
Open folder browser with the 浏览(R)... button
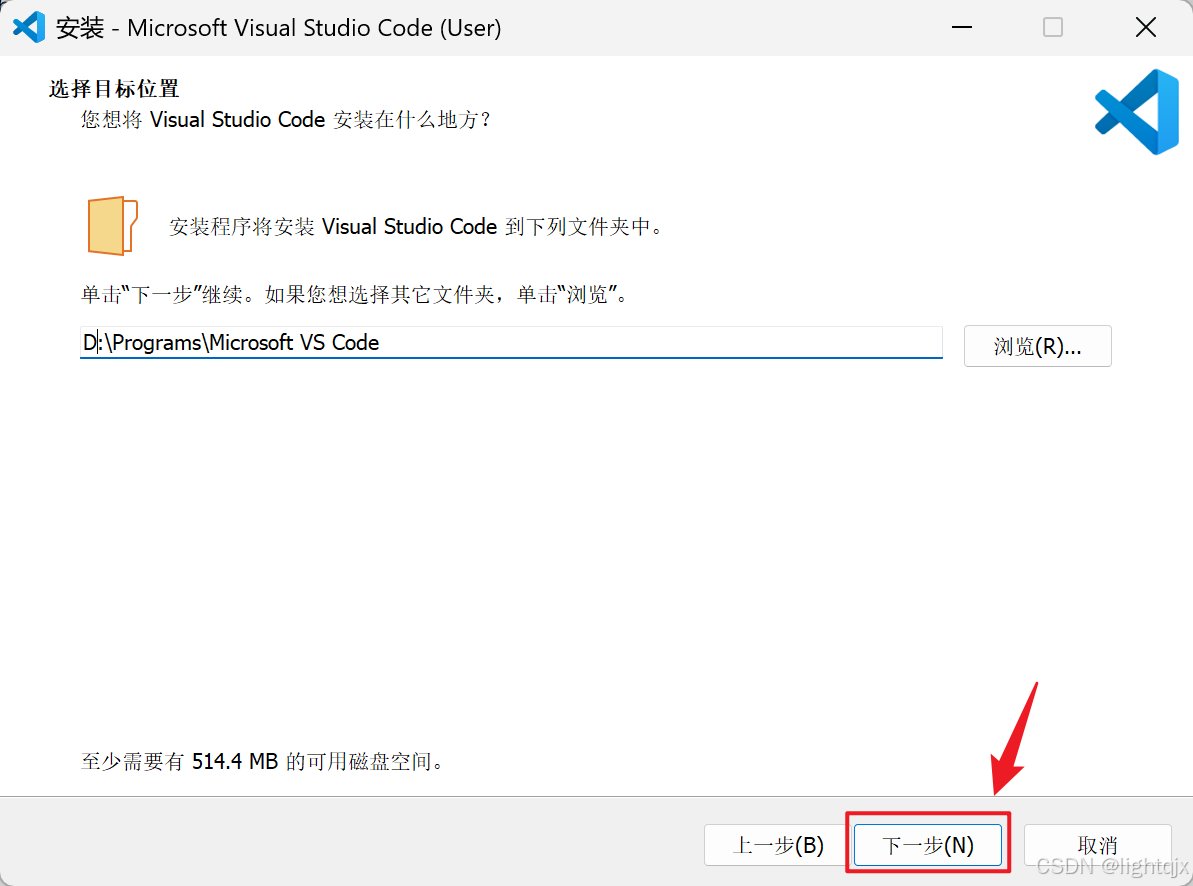(x=1037, y=346)
